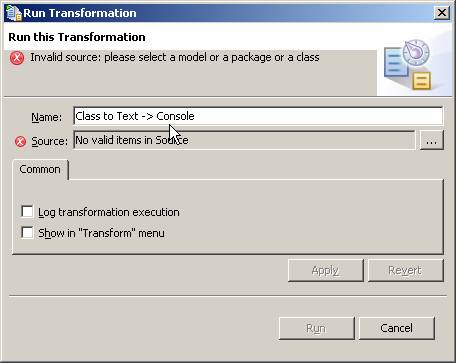
Task: Cancel the transformation dialog
Action: pyautogui.click(x=396, y=328)
